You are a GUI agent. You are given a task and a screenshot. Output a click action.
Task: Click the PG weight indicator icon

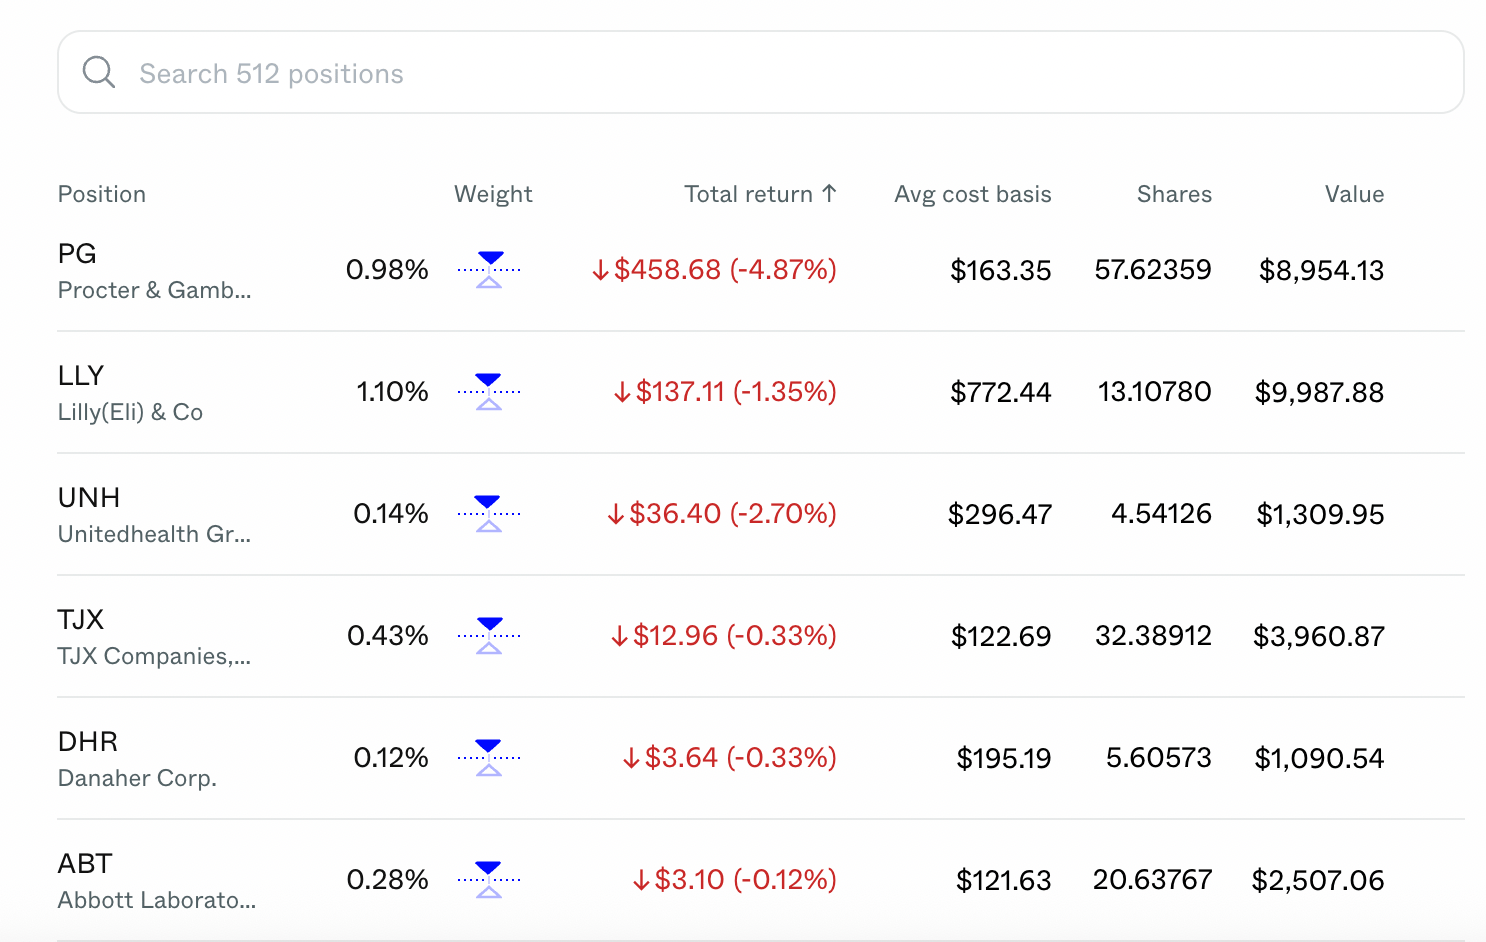(x=489, y=270)
